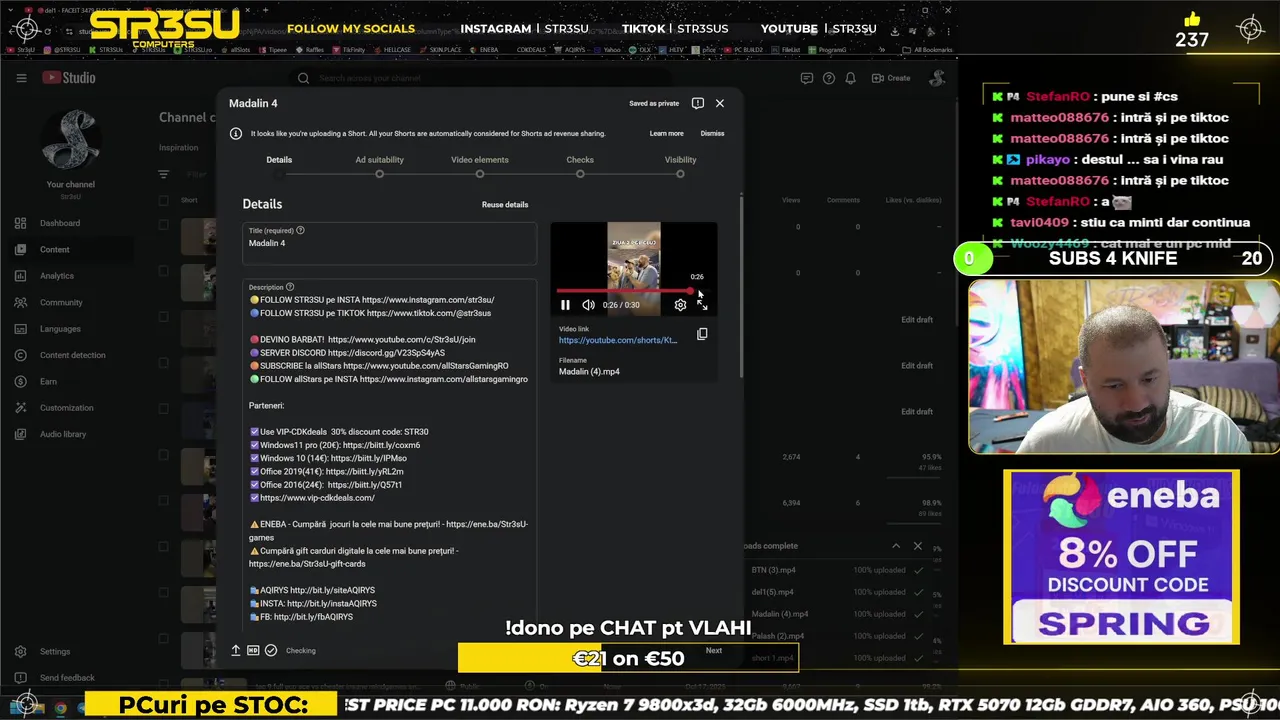1280x720 pixels.
Task: Click the Audio library icon
Action: 20,434
